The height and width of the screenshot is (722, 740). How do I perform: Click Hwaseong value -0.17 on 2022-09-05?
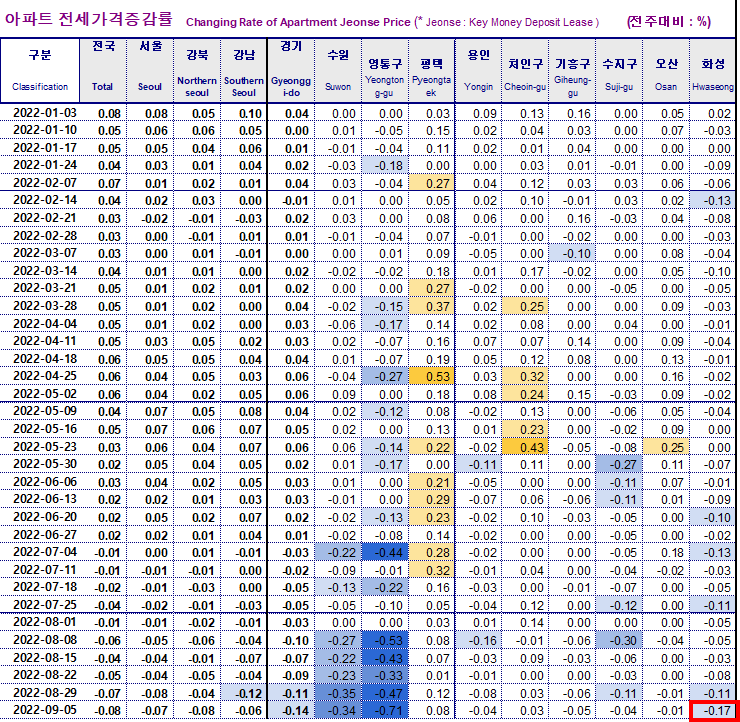point(713,711)
